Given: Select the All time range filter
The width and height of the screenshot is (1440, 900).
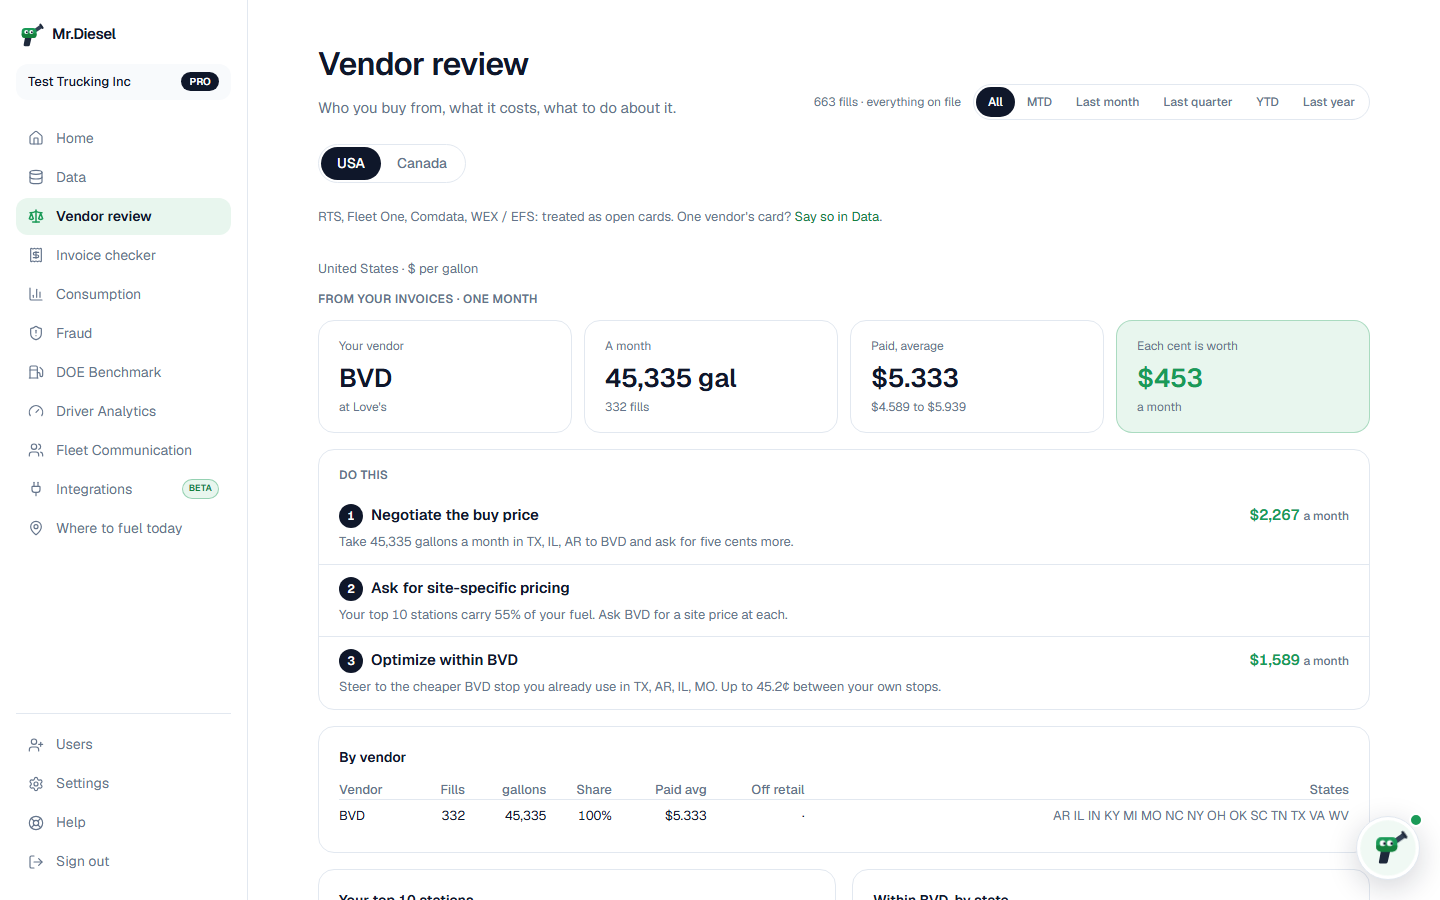Looking at the screenshot, I should click(995, 102).
